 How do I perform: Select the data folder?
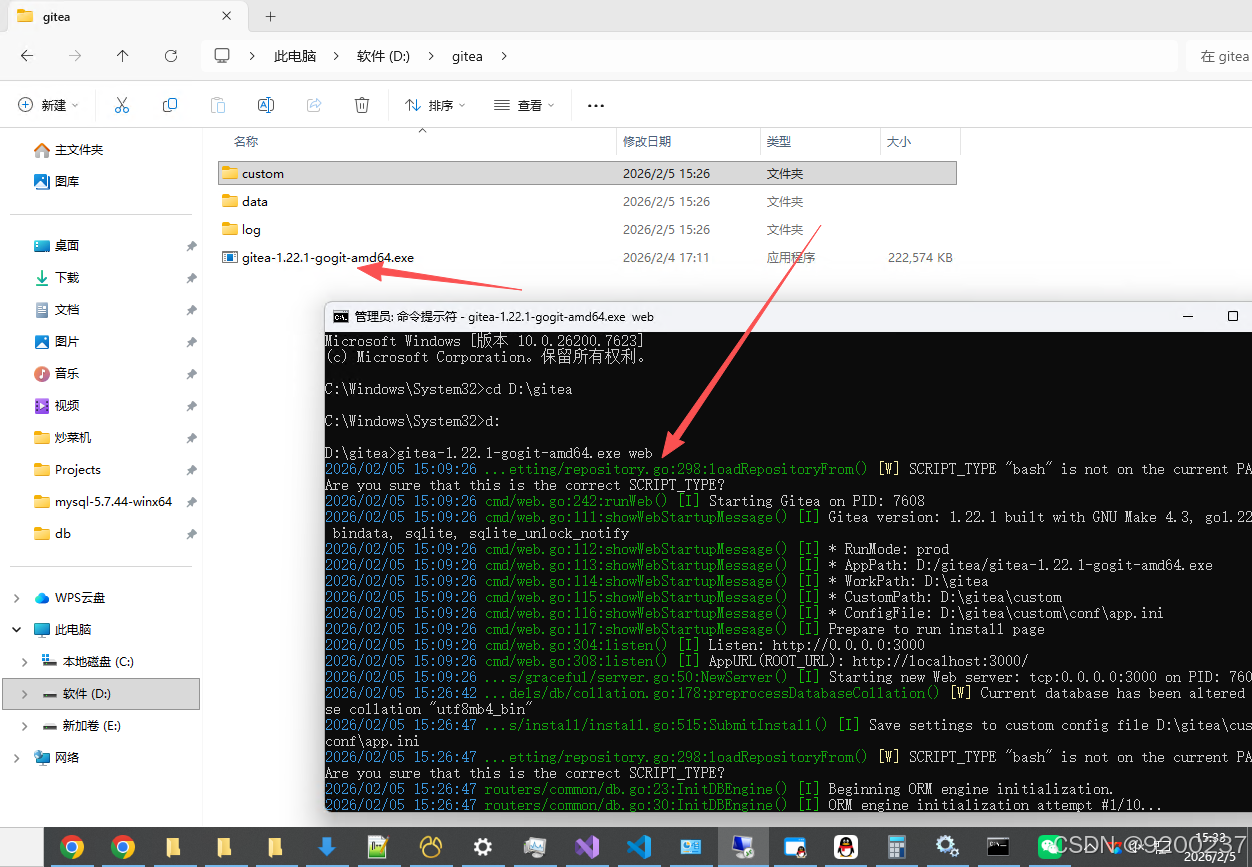click(255, 201)
